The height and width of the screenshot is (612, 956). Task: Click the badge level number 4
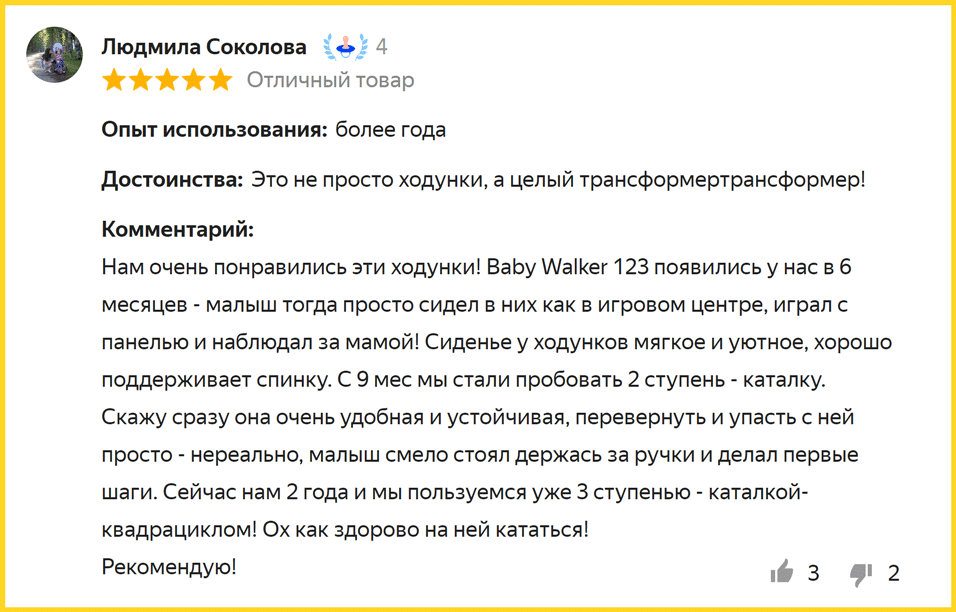tap(381, 47)
